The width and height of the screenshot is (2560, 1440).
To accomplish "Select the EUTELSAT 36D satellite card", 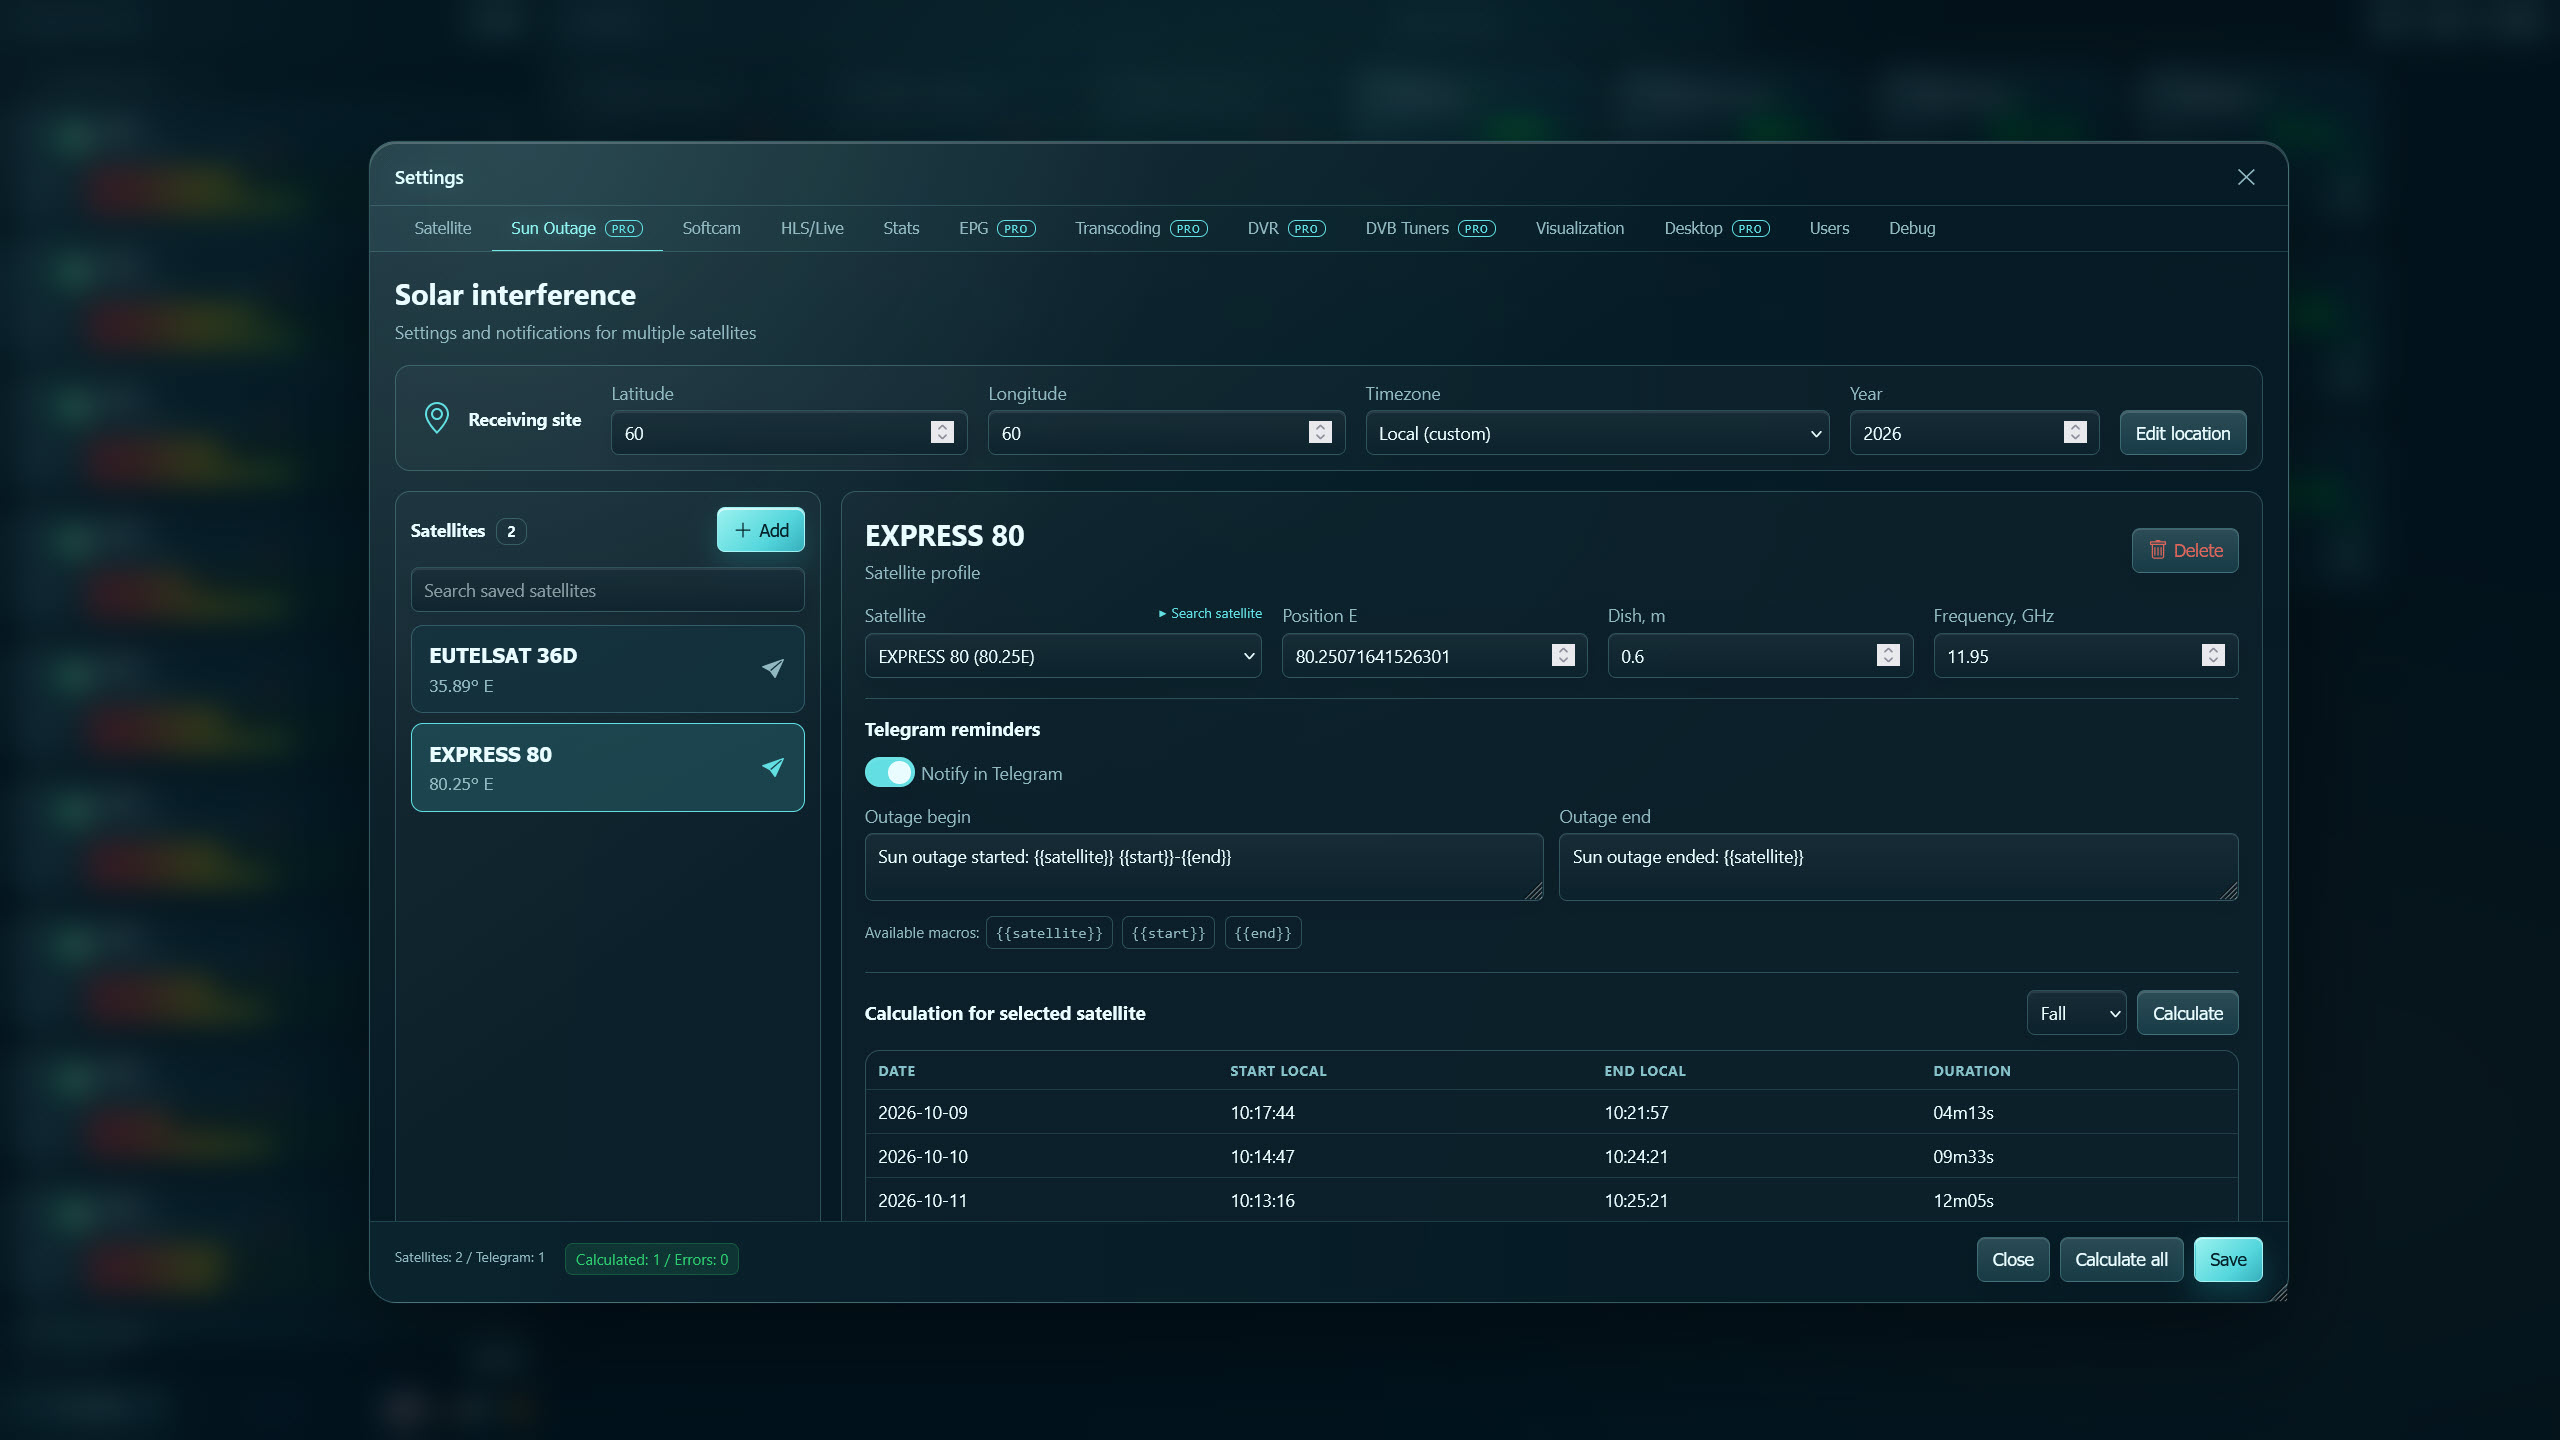I will [x=607, y=669].
